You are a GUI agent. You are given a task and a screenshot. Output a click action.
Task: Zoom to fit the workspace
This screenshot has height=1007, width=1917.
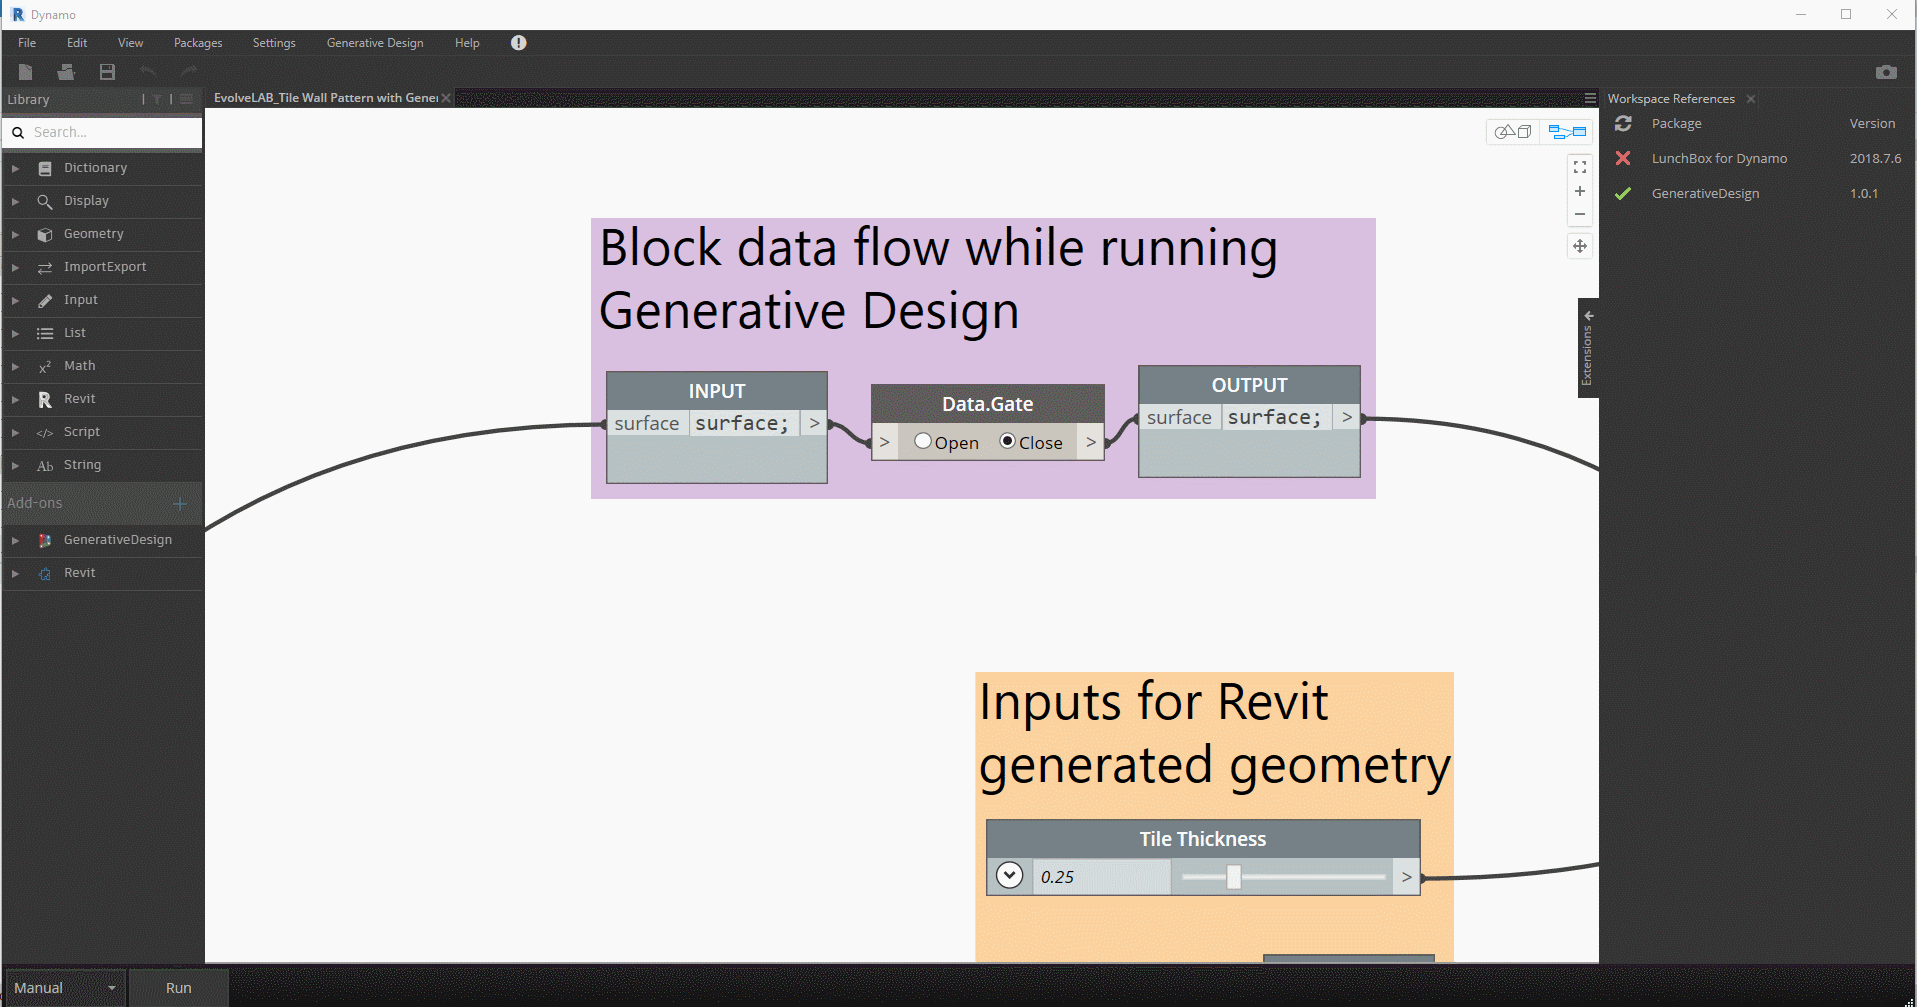click(x=1580, y=167)
